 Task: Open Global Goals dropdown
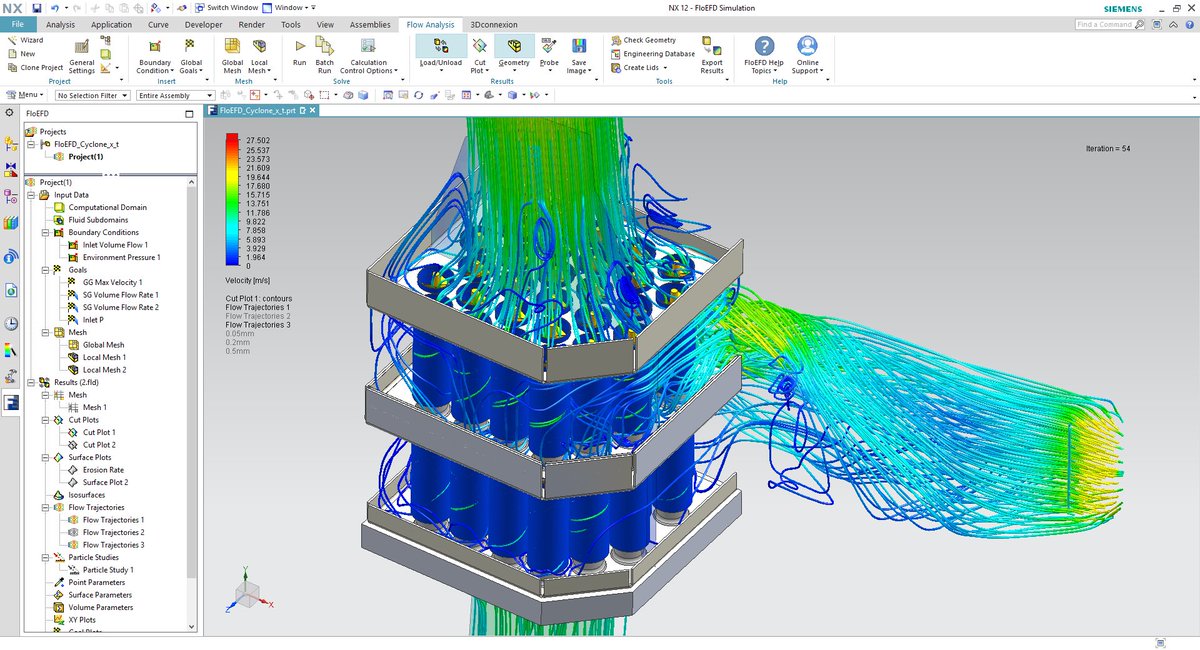point(191,56)
